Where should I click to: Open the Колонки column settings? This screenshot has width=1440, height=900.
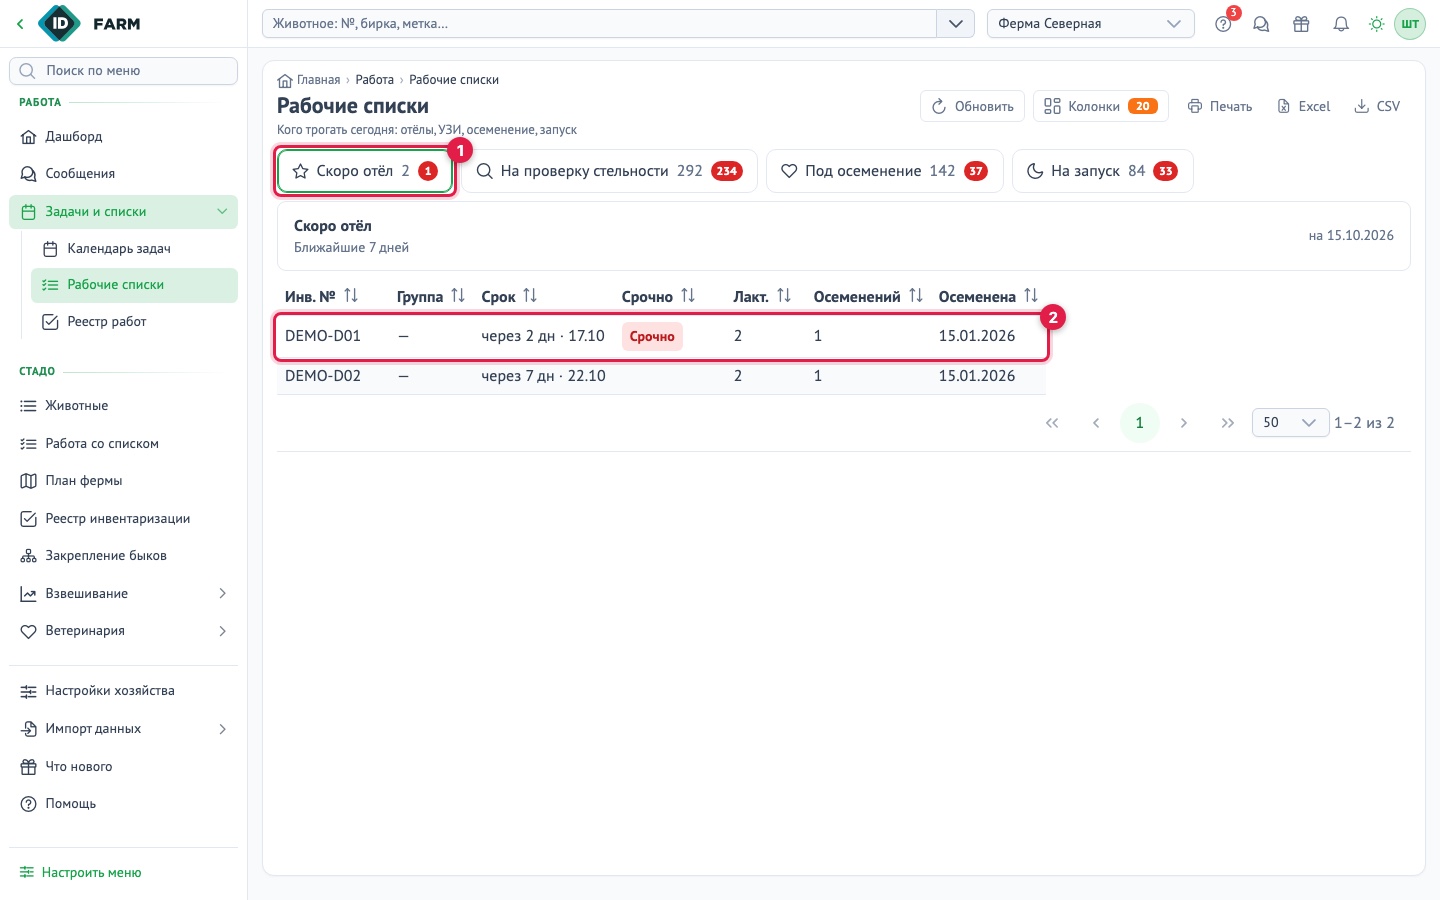point(1100,106)
